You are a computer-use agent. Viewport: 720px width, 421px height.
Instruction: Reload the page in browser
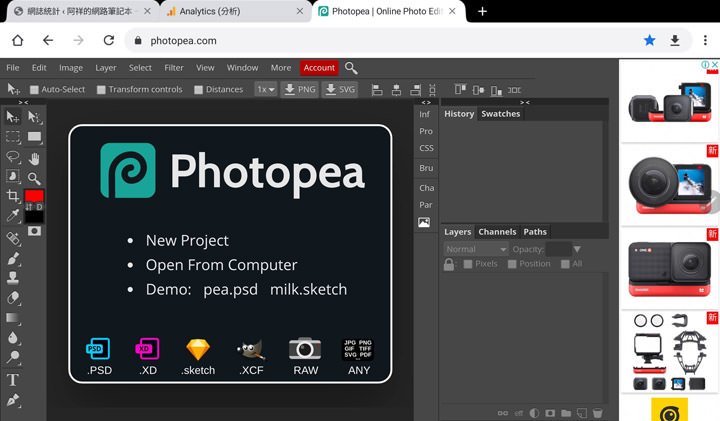[x=108, y=40]
